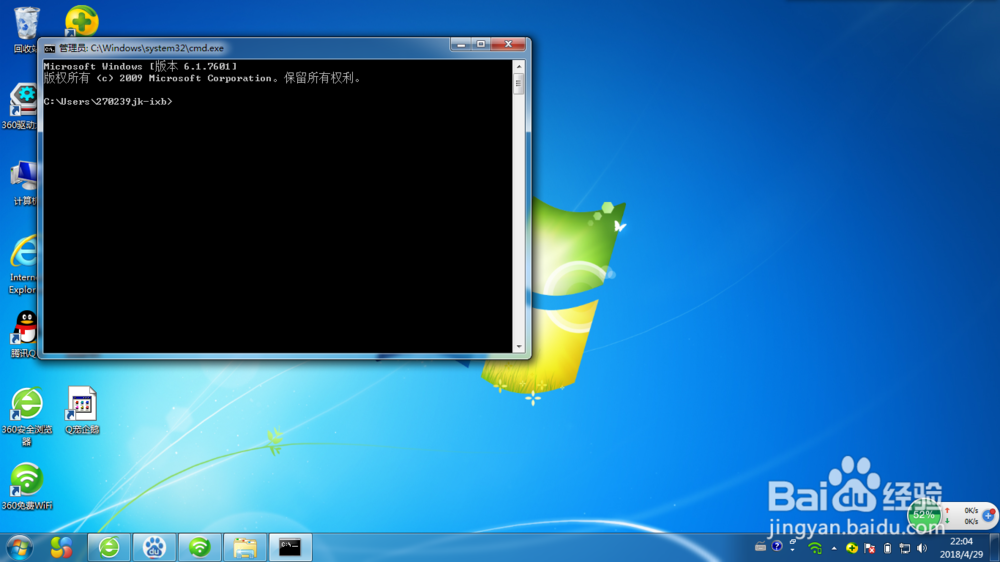Click the 52% memory accelerator ball
Screen dimensions: 1000x562
(x=923, y=514)
